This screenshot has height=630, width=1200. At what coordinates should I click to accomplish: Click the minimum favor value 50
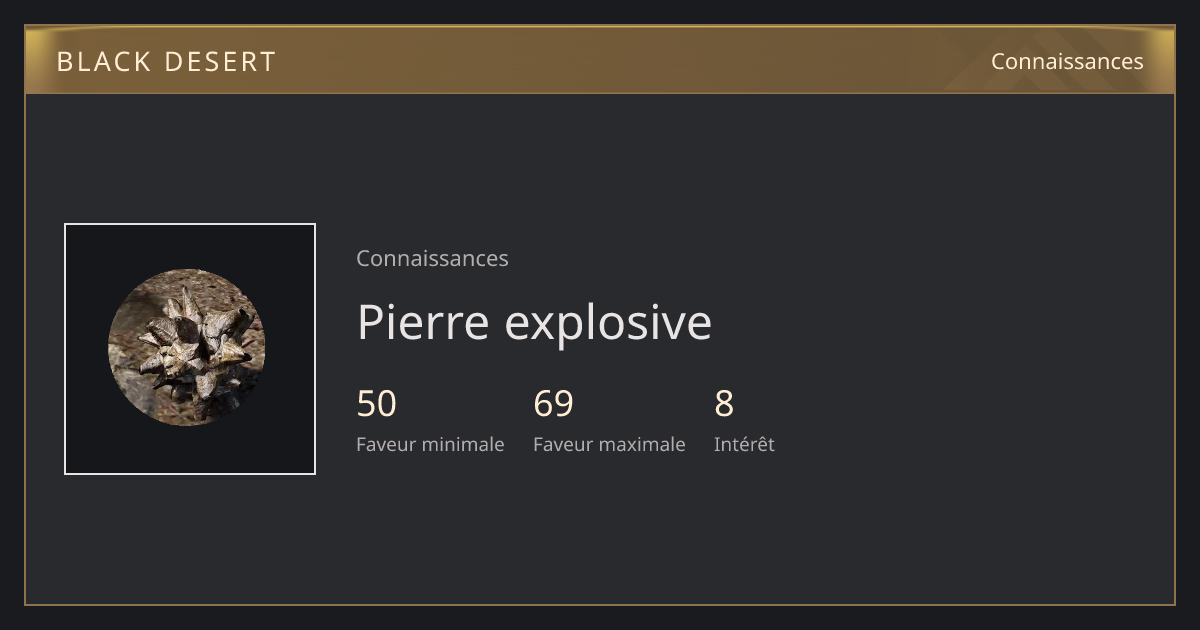coord(377,404)
